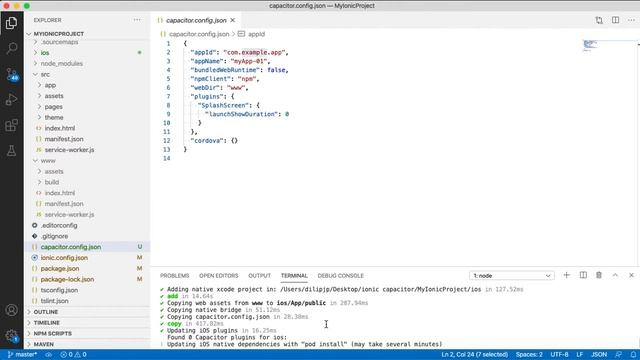Expand the OUTLINE section
The height and width of the screenshot is (360, 640).
45,312
